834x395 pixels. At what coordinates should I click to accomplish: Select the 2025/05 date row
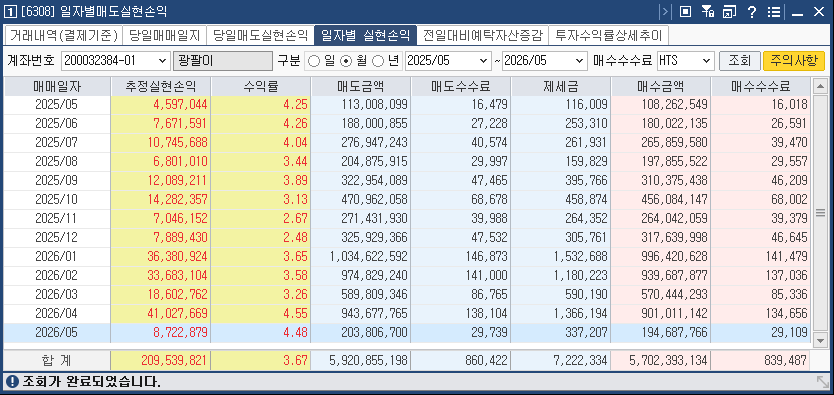[x=57, y=104]
